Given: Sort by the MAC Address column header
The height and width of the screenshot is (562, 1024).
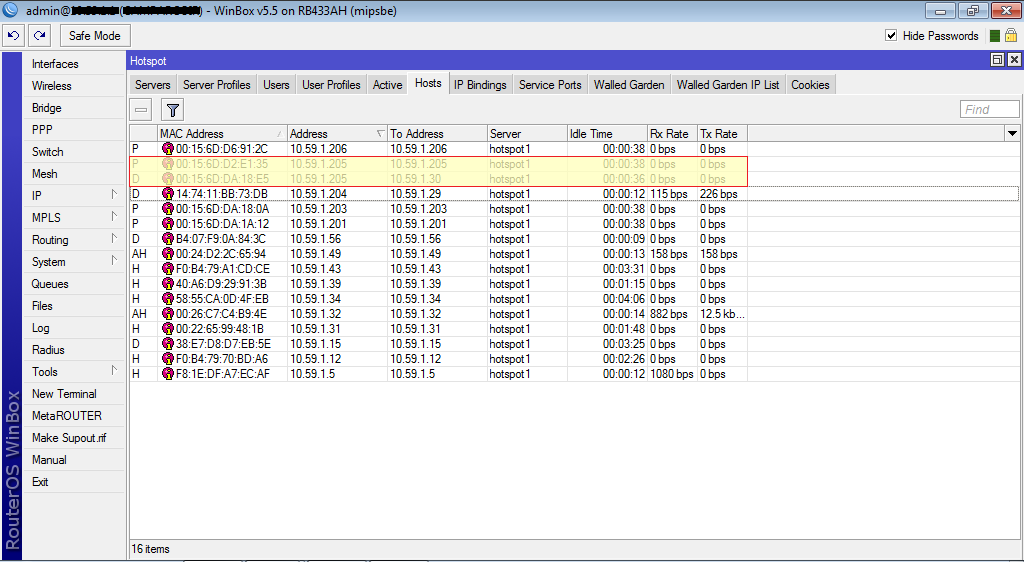Looking at the screenshot, I should (x=222, y=134).
